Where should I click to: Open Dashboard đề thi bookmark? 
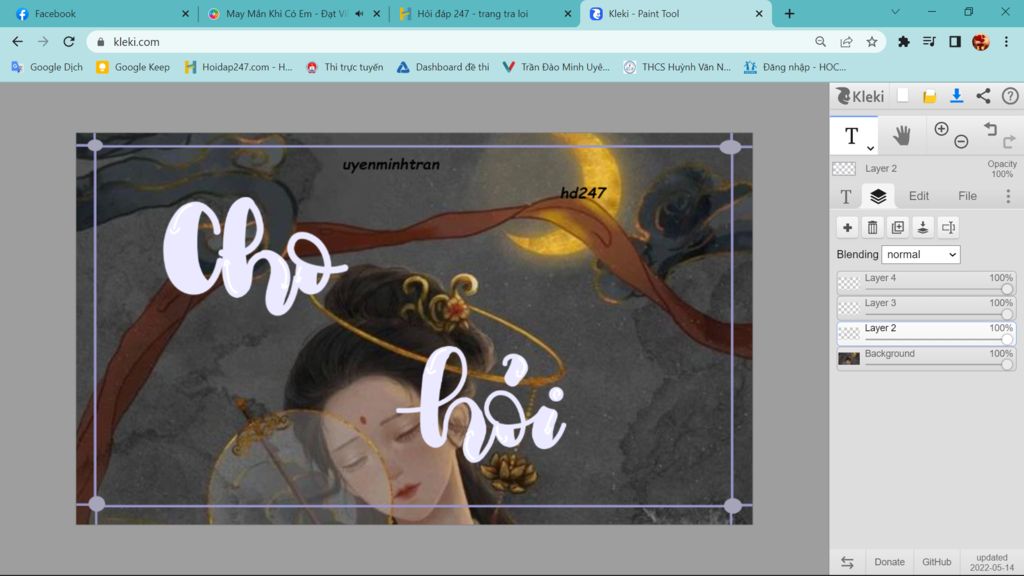coord(443,67)
